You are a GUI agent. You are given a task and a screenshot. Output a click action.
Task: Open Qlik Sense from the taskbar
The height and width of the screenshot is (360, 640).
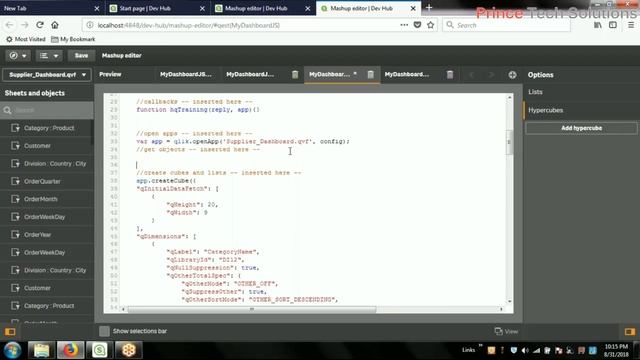(x=99, y=350)
